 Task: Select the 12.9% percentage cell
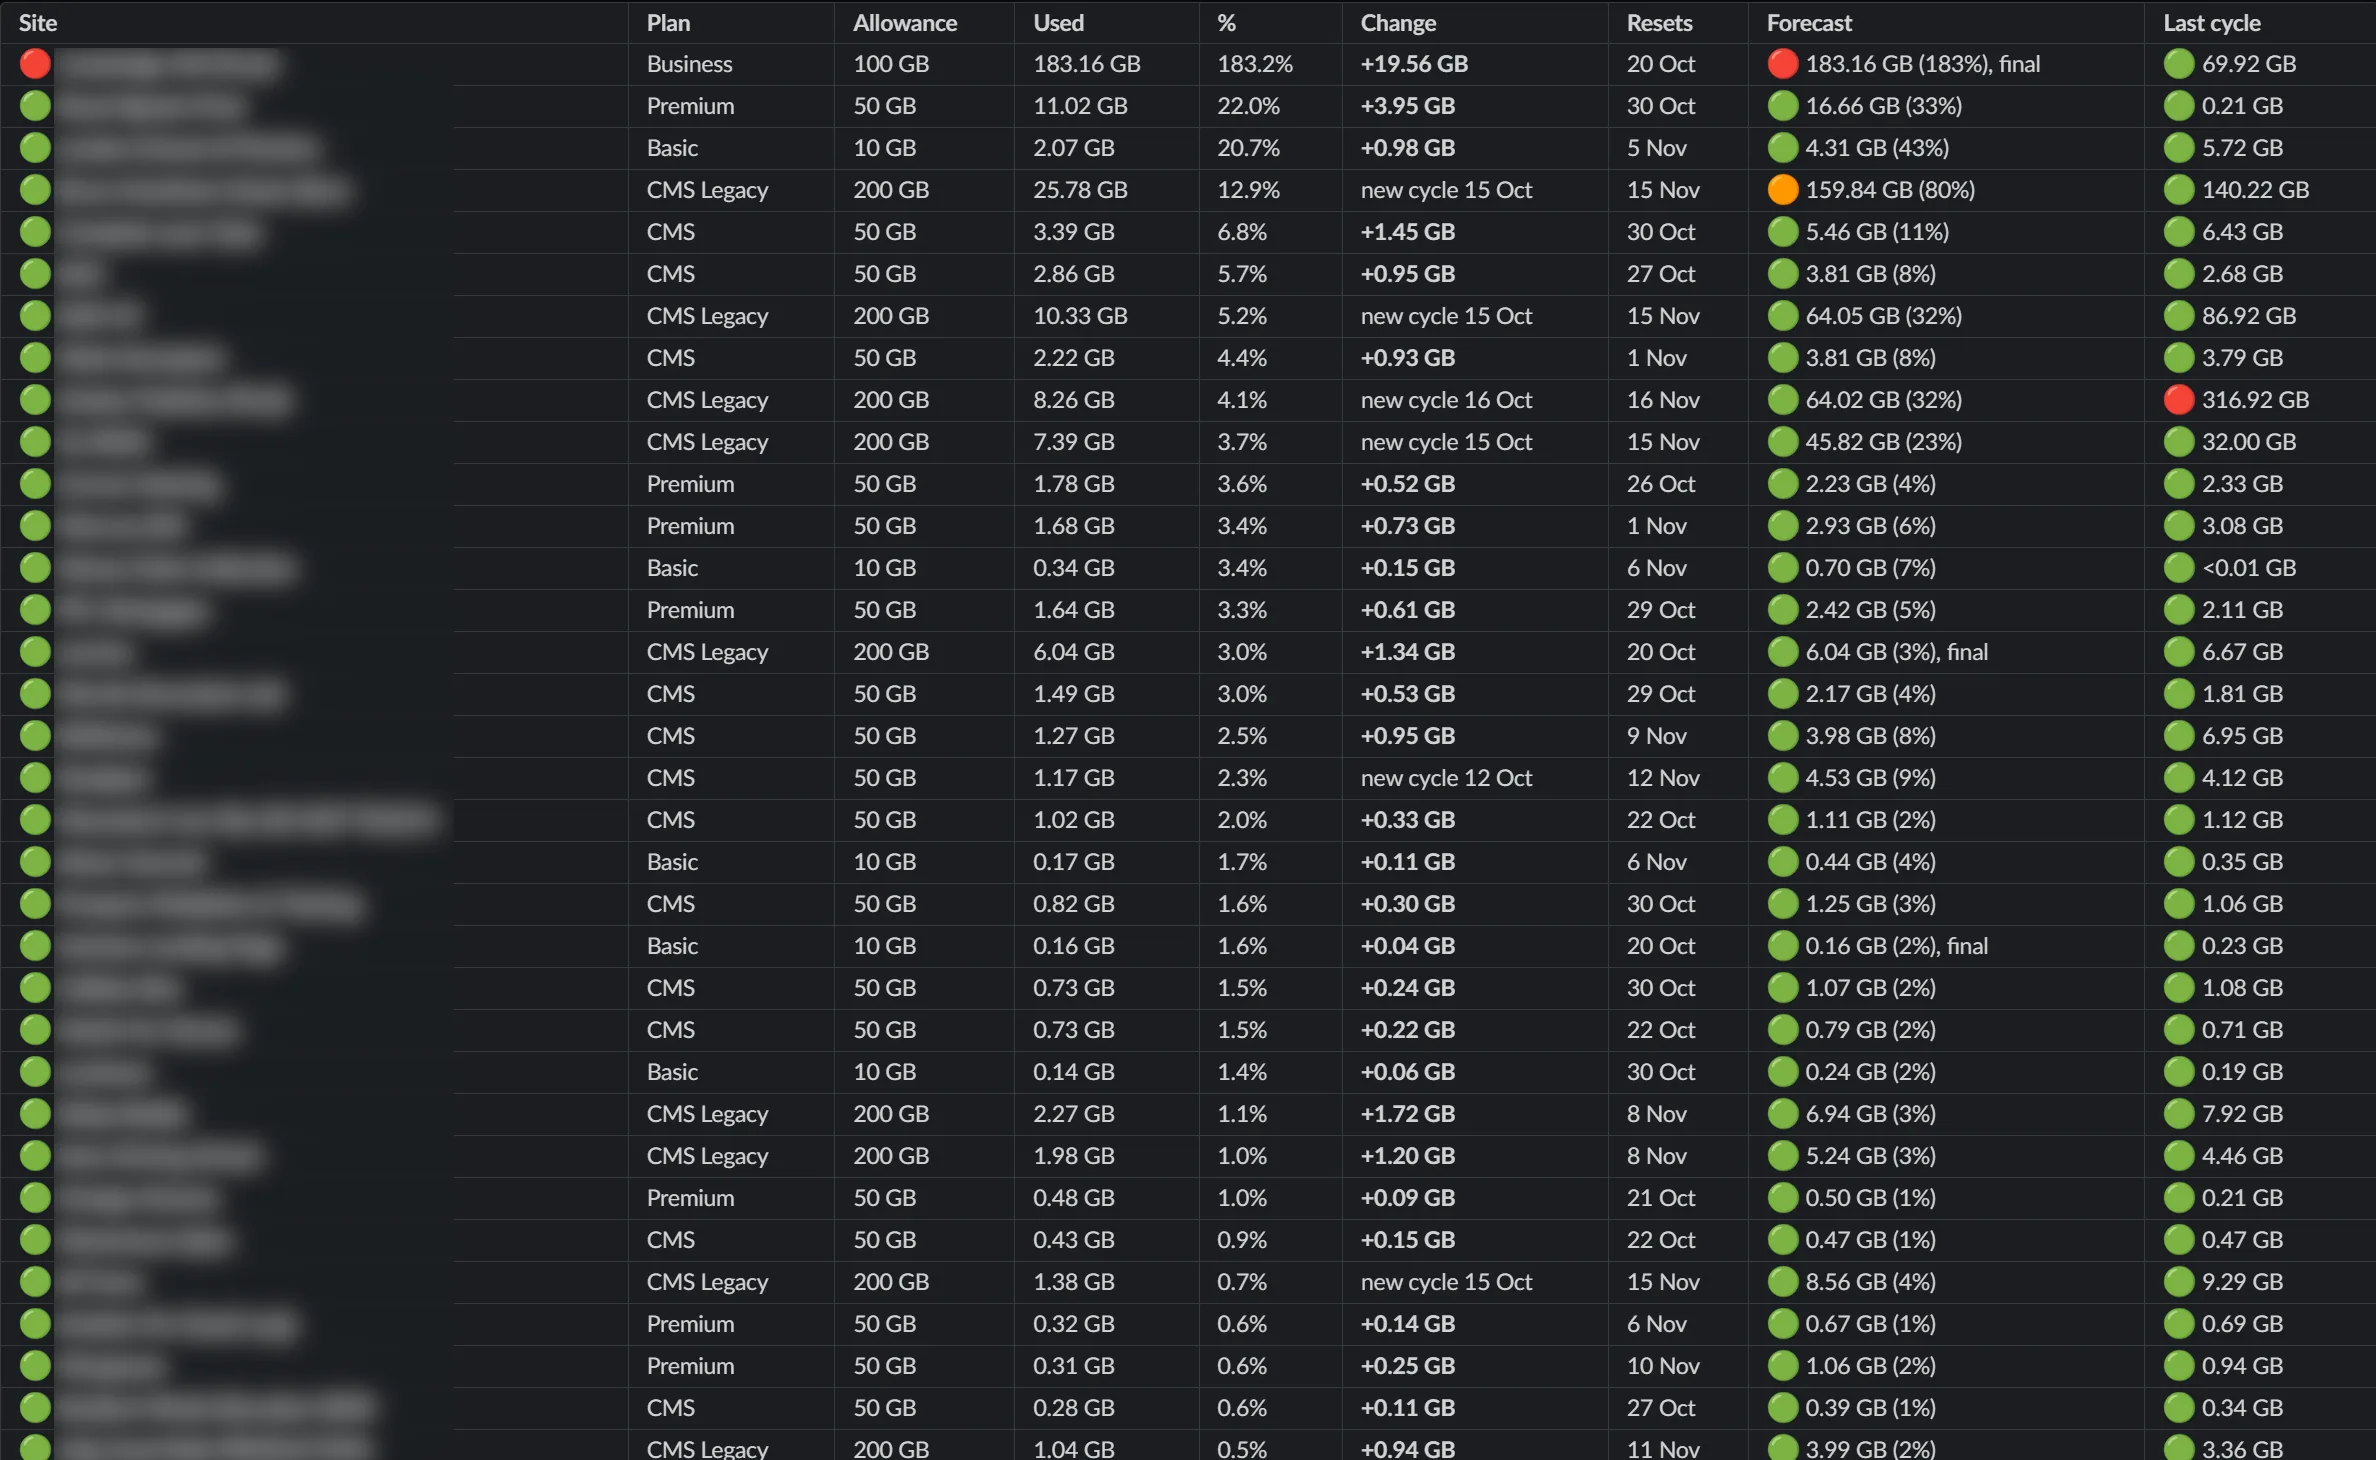tap(1249, 190)
